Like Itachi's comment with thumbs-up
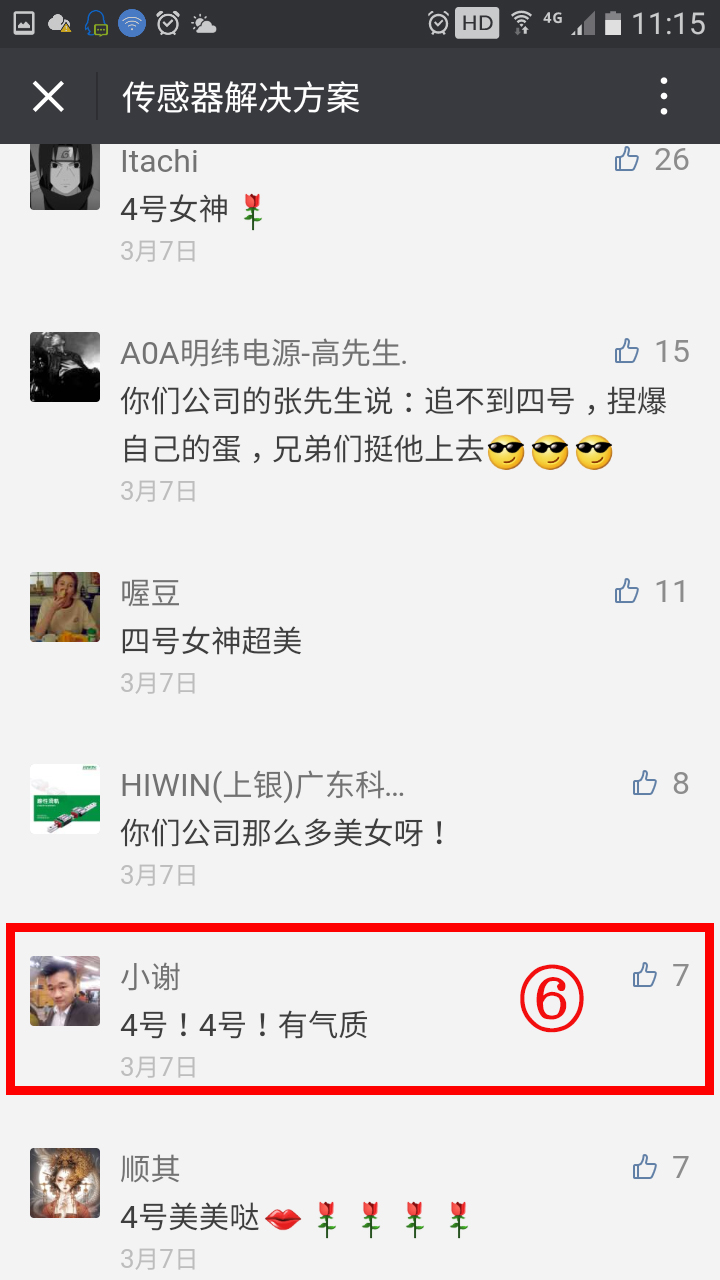This screenshot has height=1280, width=720. coord(627,159)
